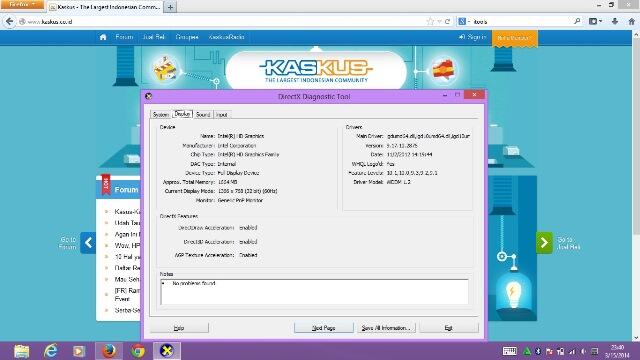Click the Sign in link
The width and height of the screenshot is (640, 360).
pos(473,37)
